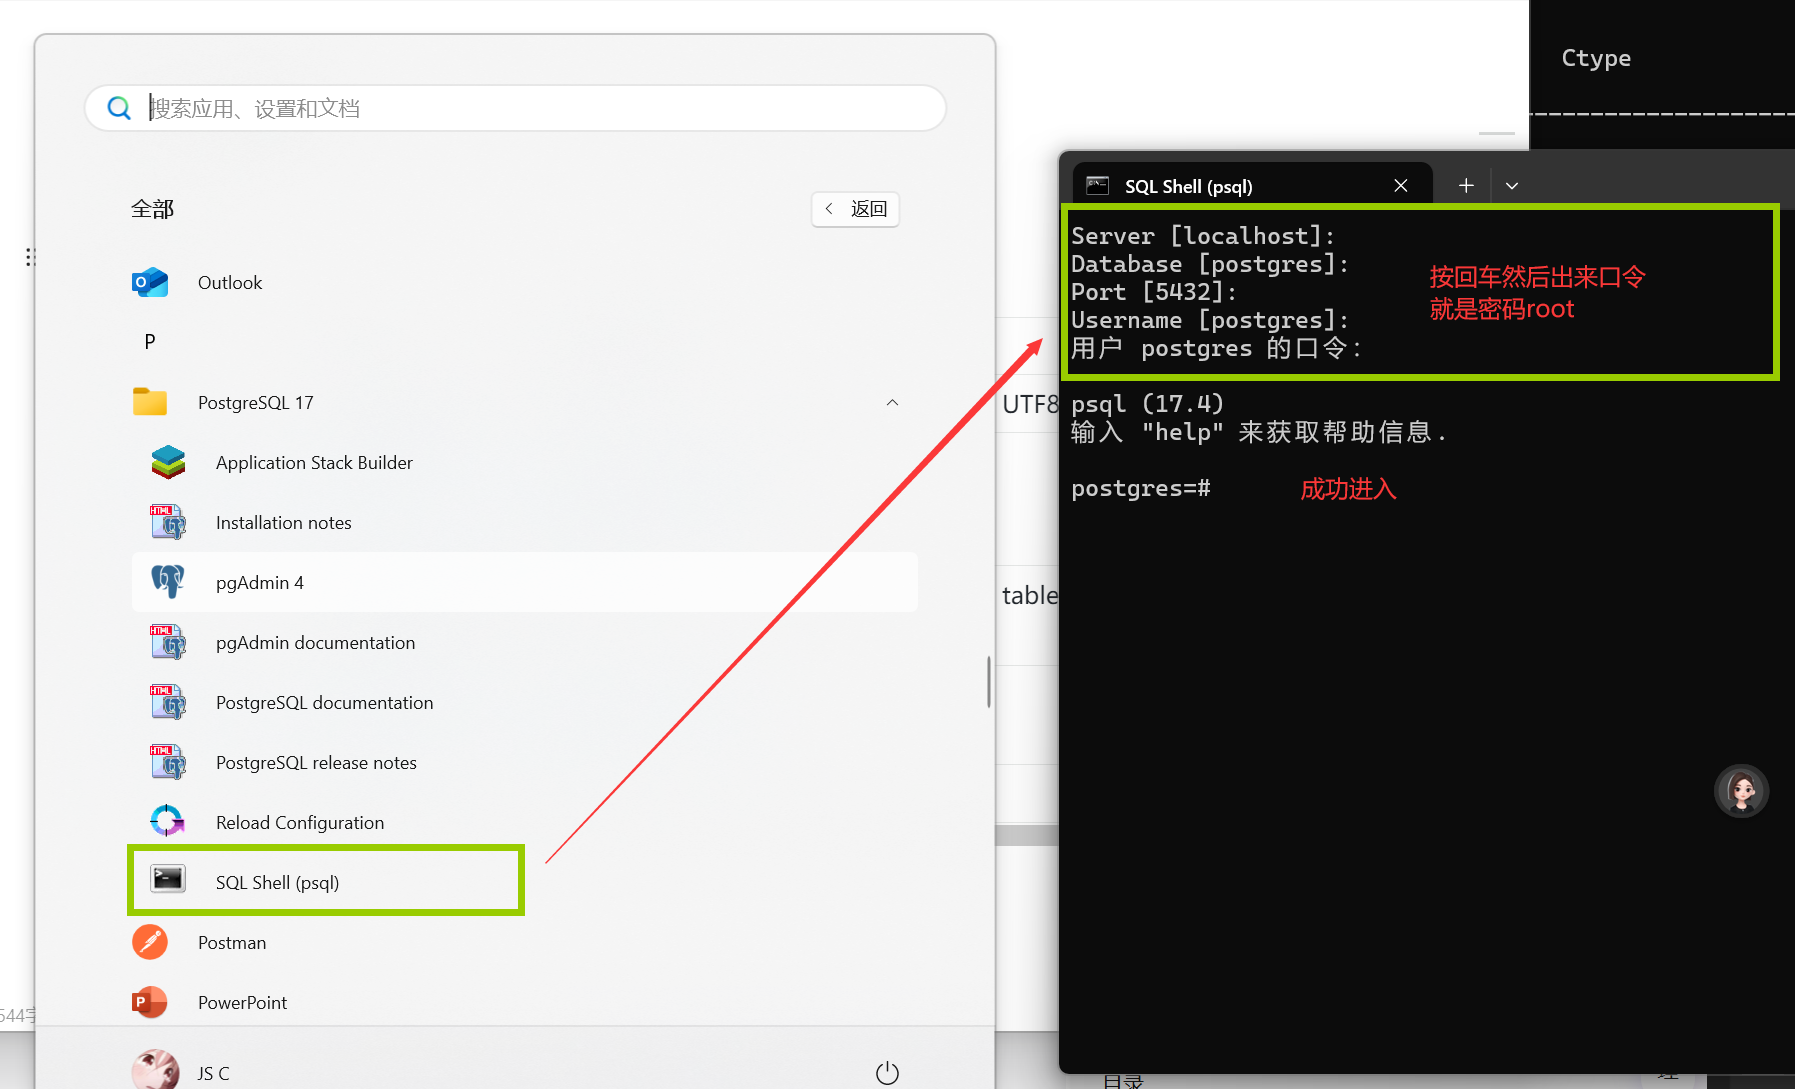Select the PostgreSQL 17 folder label

[x=256, y=402]
